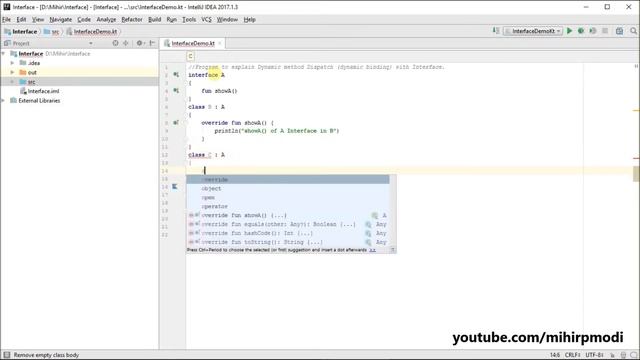
Task: Click the gutter icon beside interface A
Action: coord(176,75)
